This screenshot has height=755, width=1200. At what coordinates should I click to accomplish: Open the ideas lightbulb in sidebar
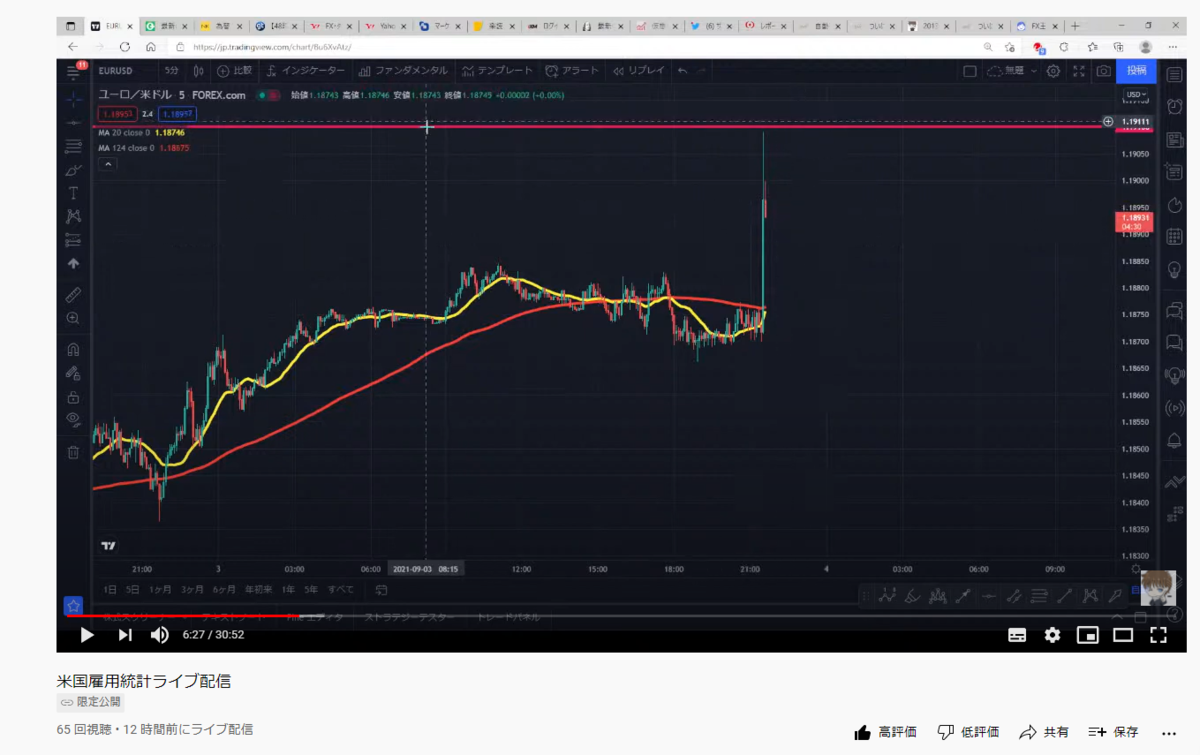click(1175, 270)
